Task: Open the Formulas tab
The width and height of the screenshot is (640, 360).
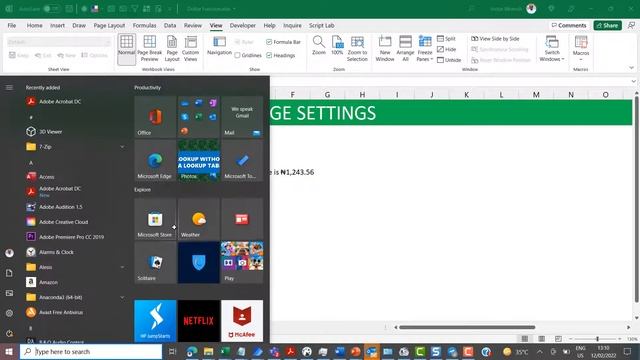Action: [144, 25]
